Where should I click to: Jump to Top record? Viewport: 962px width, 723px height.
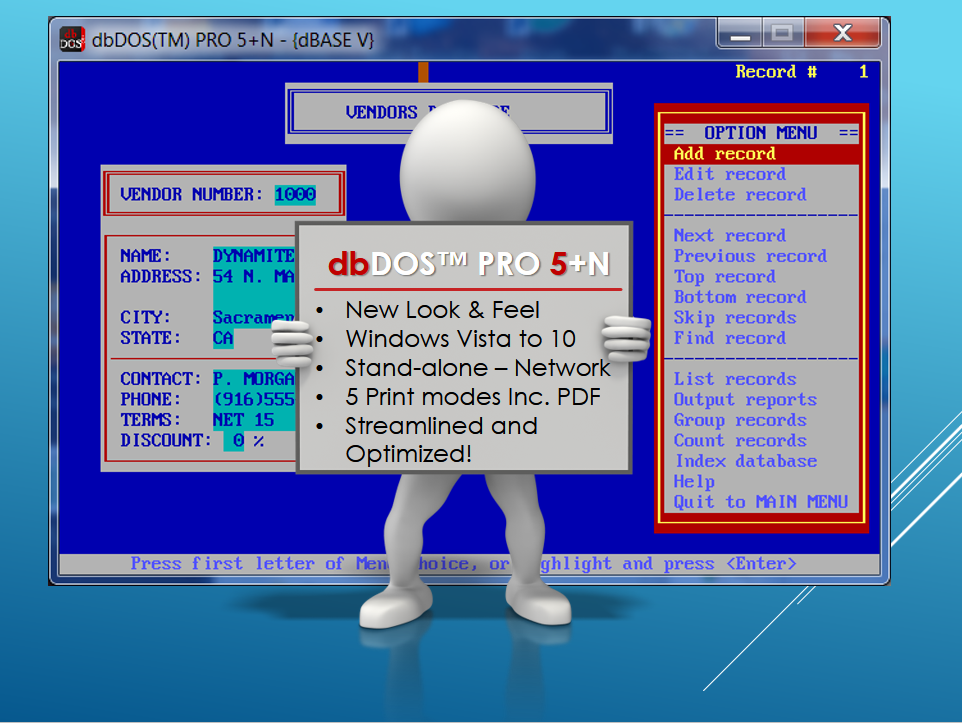[725, 277]
